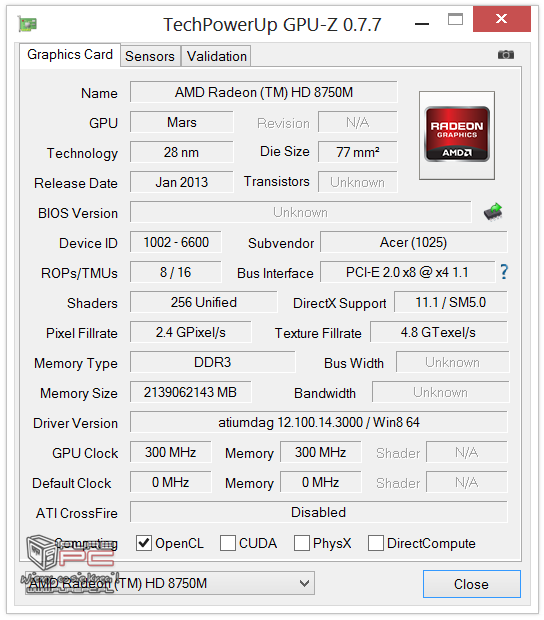The height and width of the screenshot is (620, 544).
Task: Click the Memory Type field DDR3
Action: tap(213, 363)
